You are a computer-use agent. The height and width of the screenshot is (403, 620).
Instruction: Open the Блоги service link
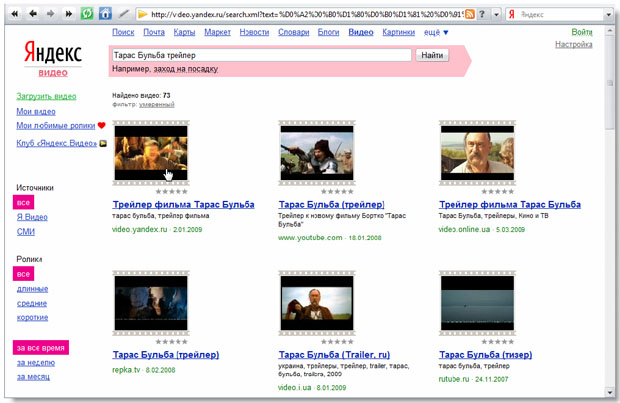click(329, 32)
